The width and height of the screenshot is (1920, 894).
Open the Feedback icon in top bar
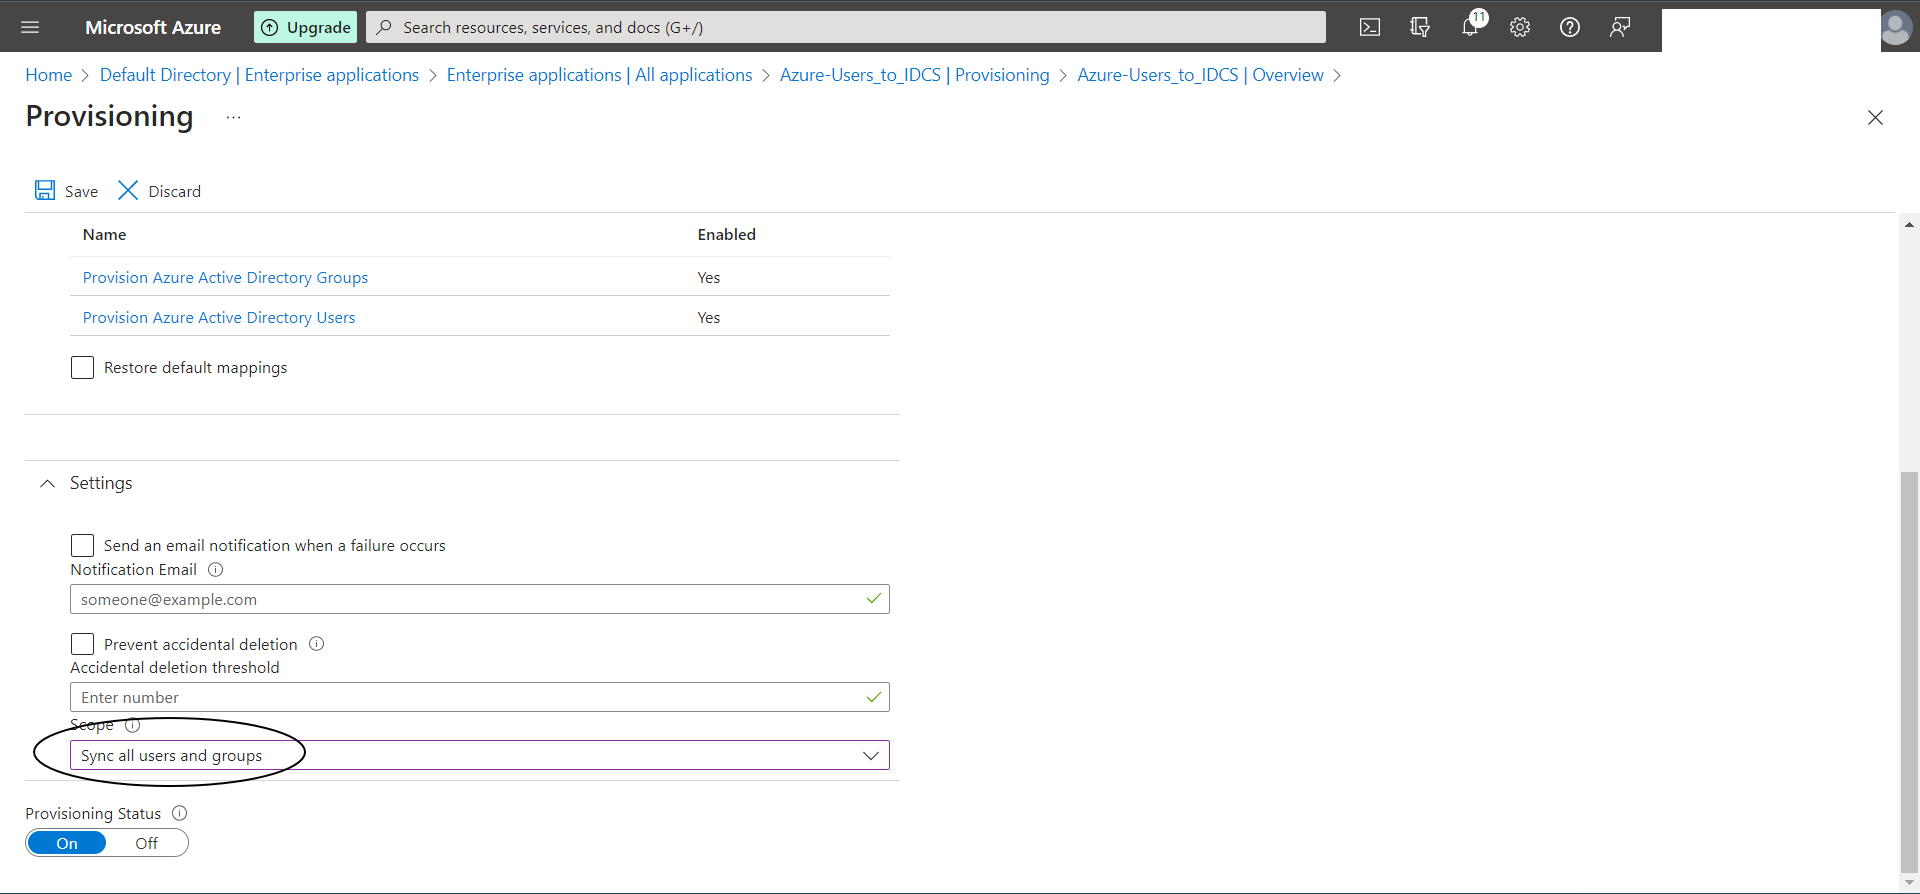pos(1620,27)
